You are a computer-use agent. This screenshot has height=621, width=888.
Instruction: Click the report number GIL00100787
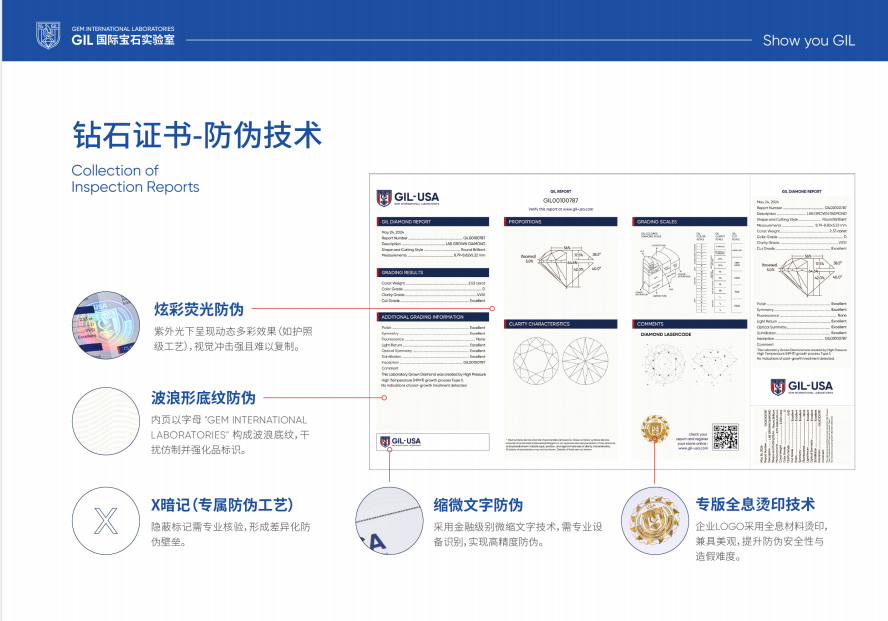[x=561, y=200]
